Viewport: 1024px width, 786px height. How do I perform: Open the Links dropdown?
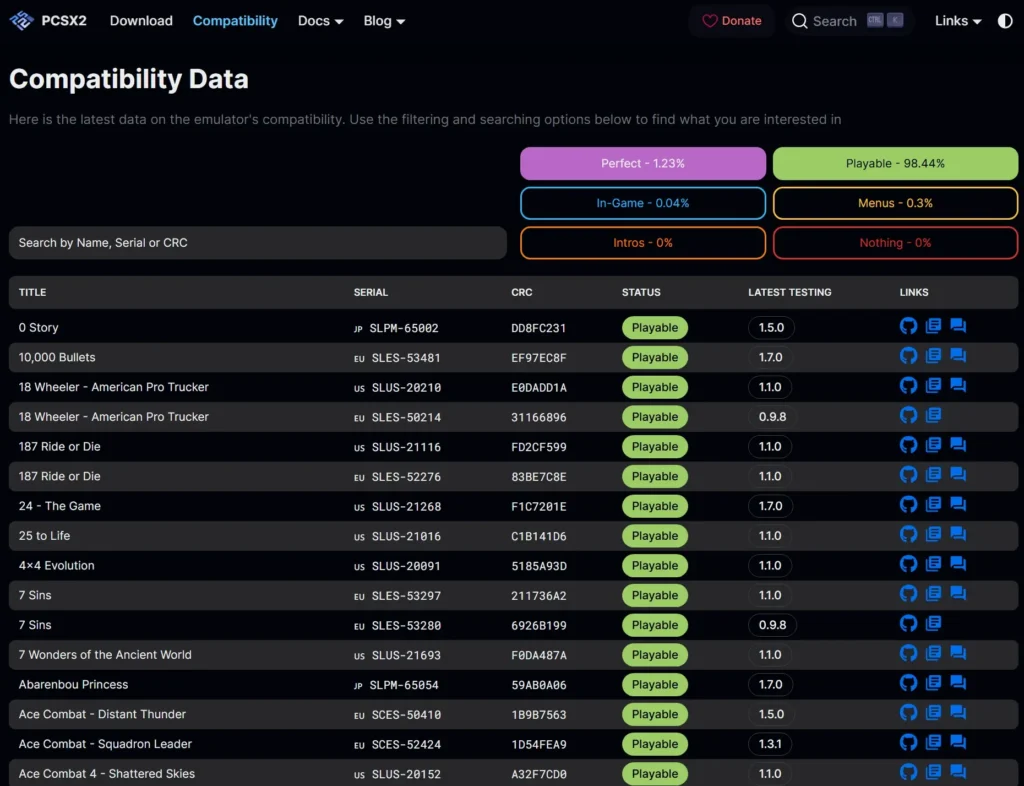pyautogui.click(x=958, y=21)
